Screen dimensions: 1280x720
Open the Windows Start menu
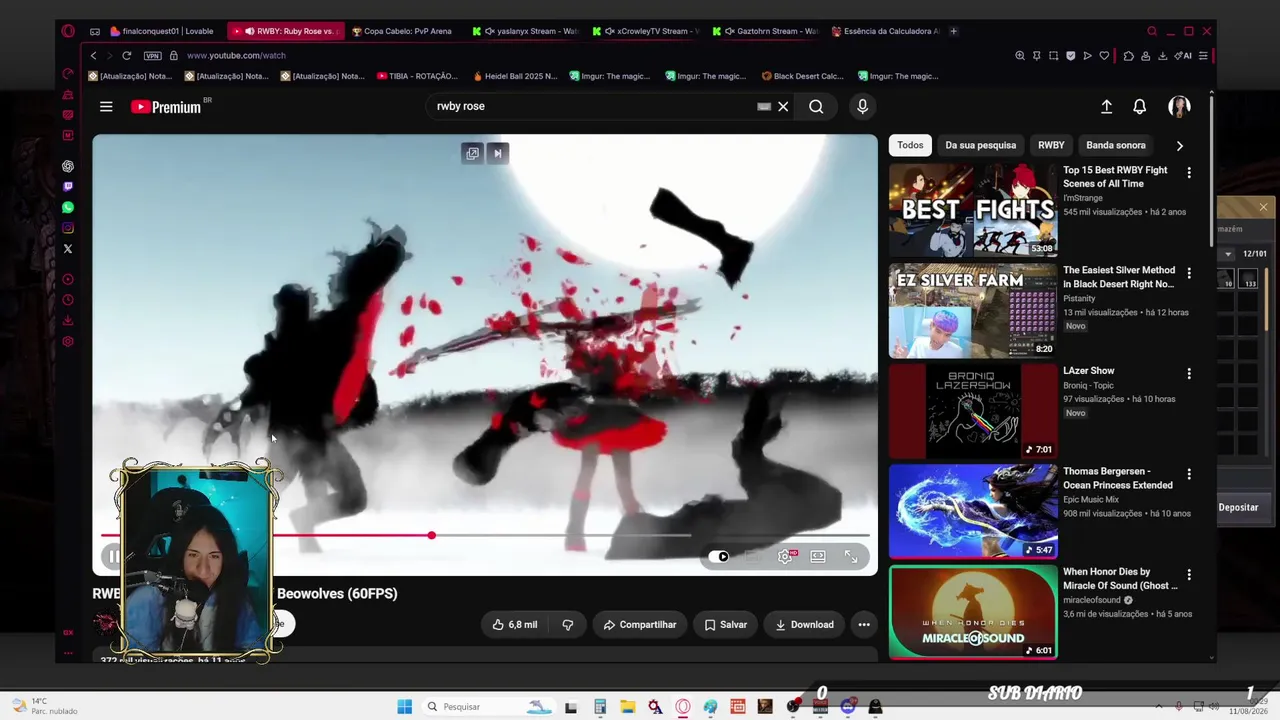pyautogui.click(x=404, y=707)
